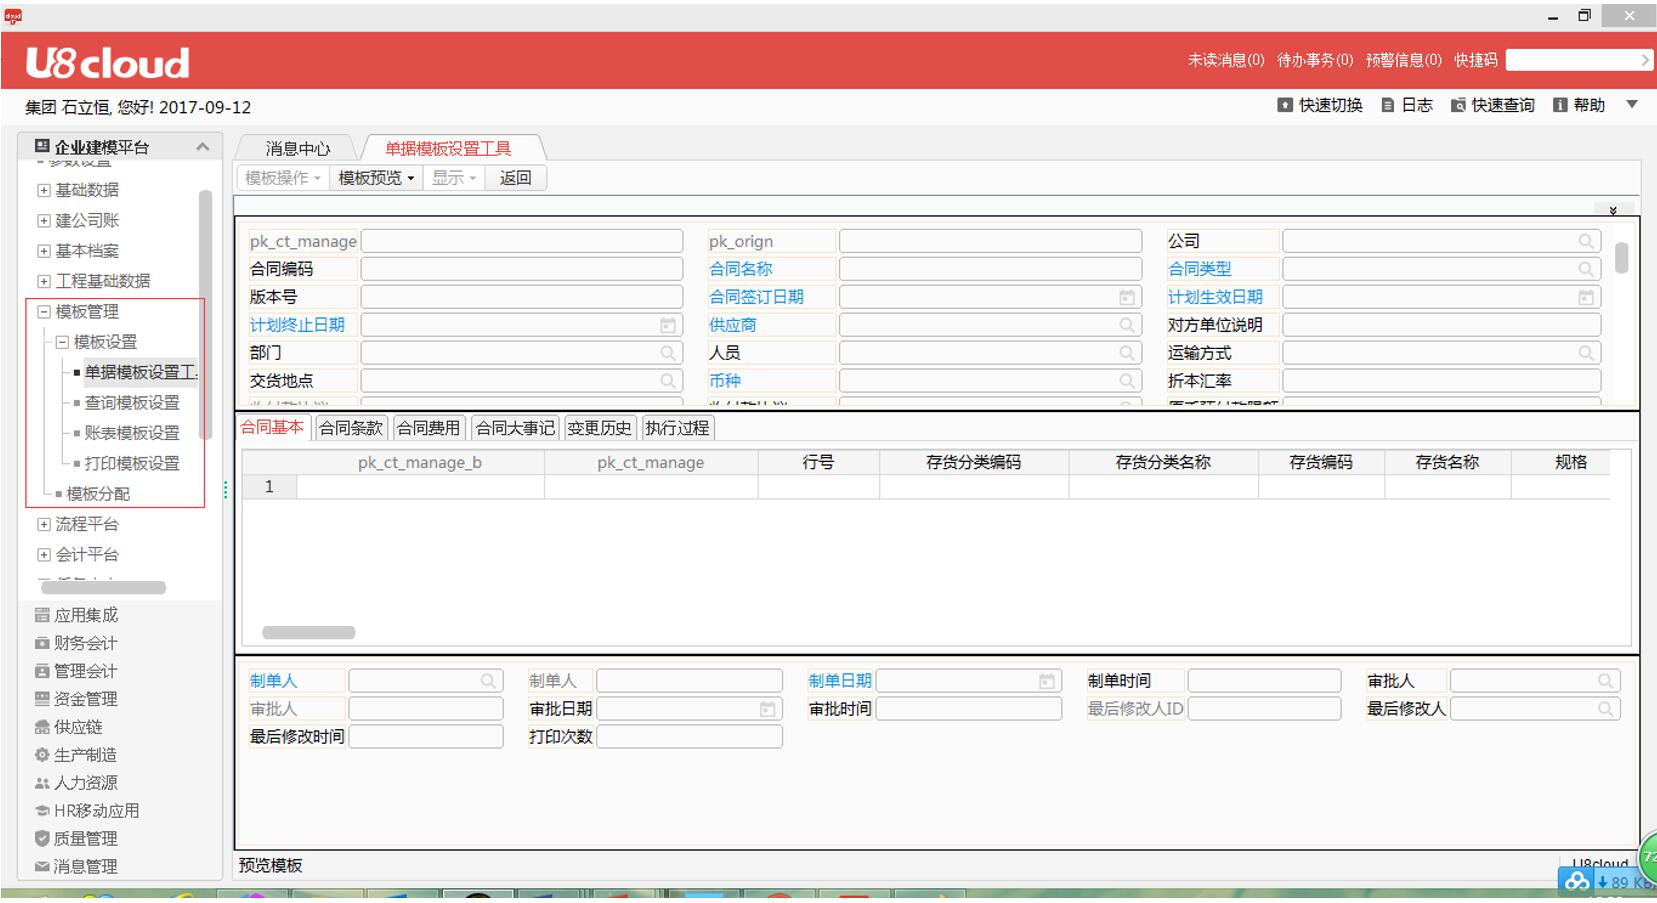This screenshot has width=1657, height=903.
Task: Expand the 基本档案 tree node
Action: 44,251
